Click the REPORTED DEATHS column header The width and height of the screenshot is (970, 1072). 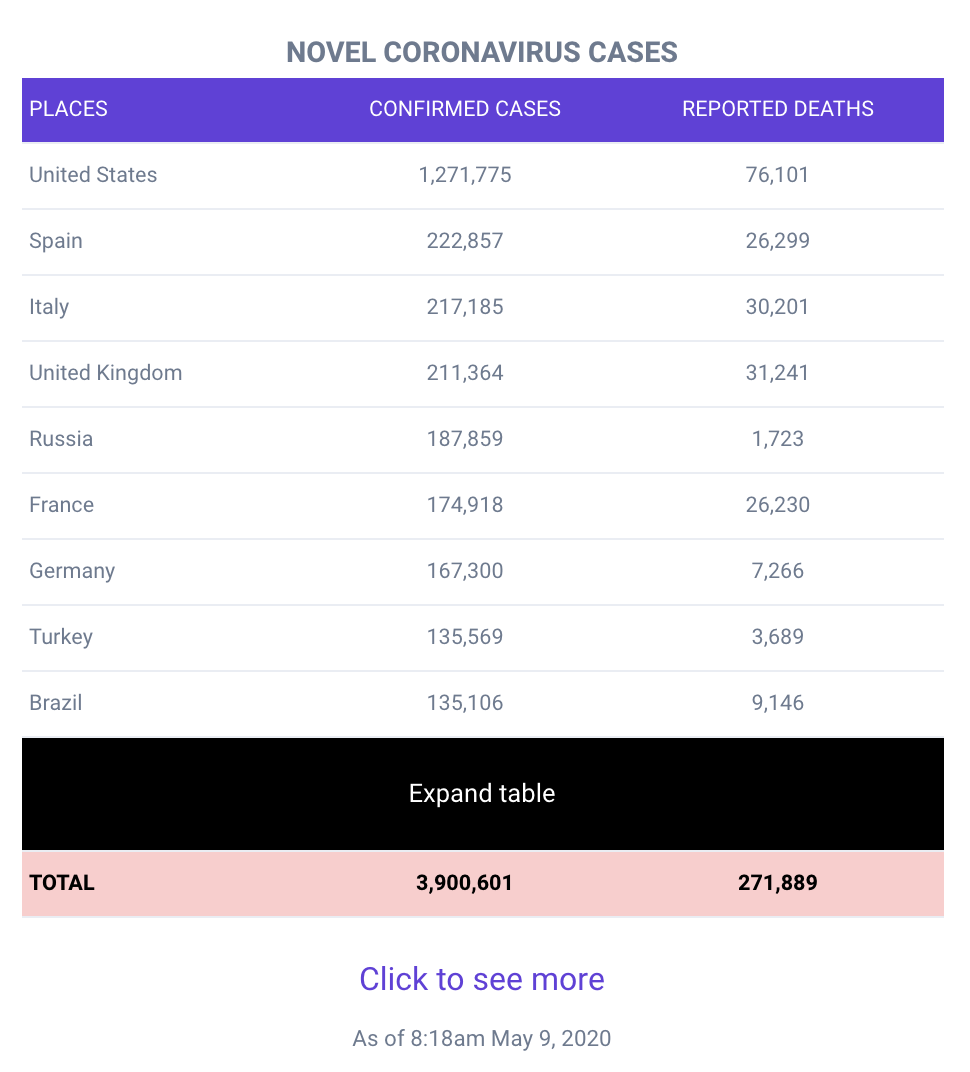pos(778,109)
